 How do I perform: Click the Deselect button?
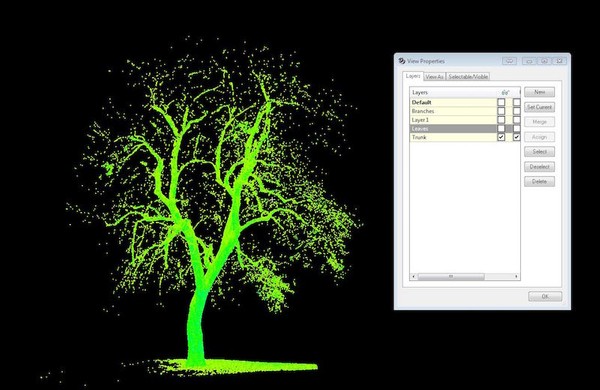[x=540, y=167]
